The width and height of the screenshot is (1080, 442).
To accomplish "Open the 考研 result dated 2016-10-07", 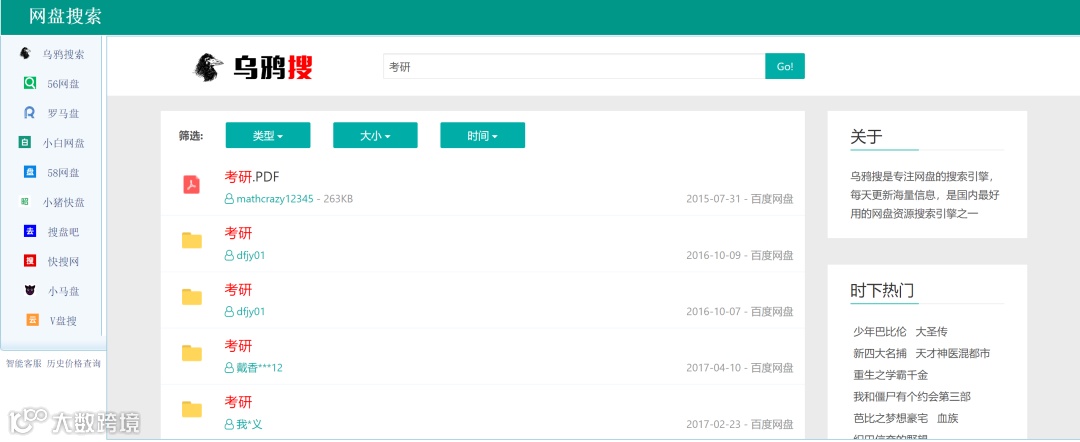I will (x=238, y=290).
